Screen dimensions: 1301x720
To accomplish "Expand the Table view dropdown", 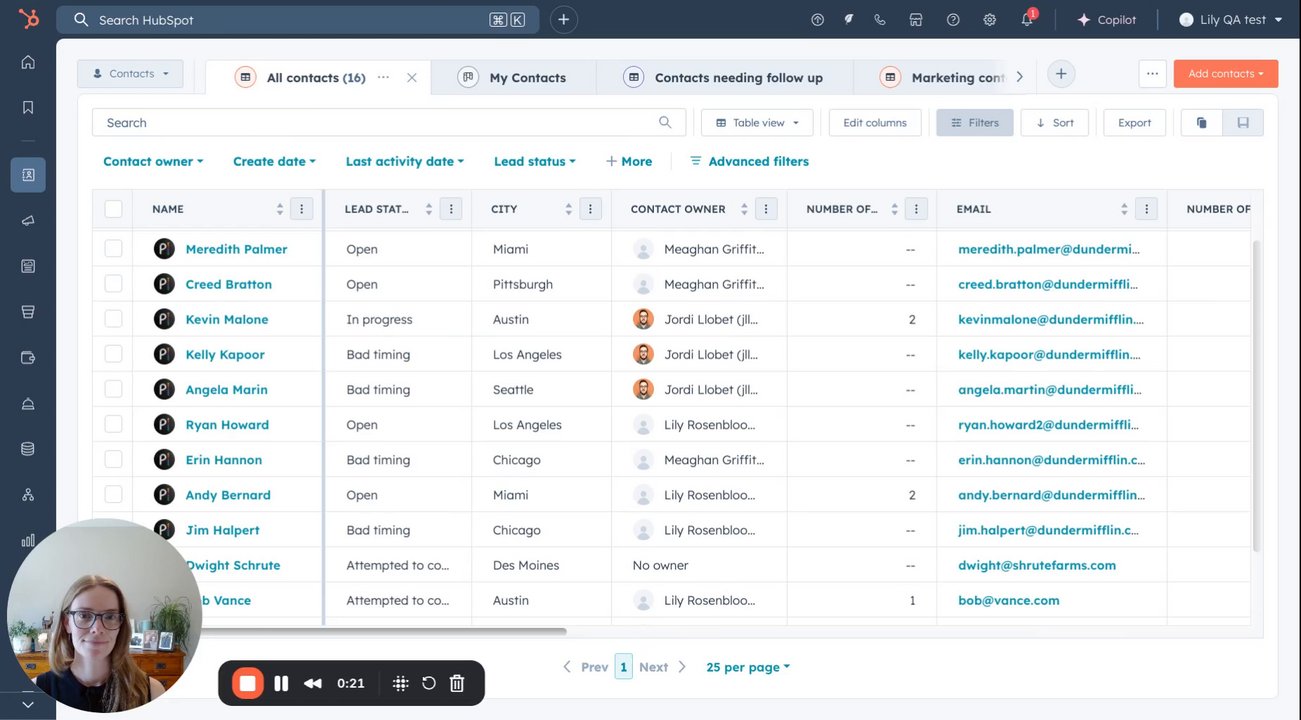I will click(x=757, y=122).
